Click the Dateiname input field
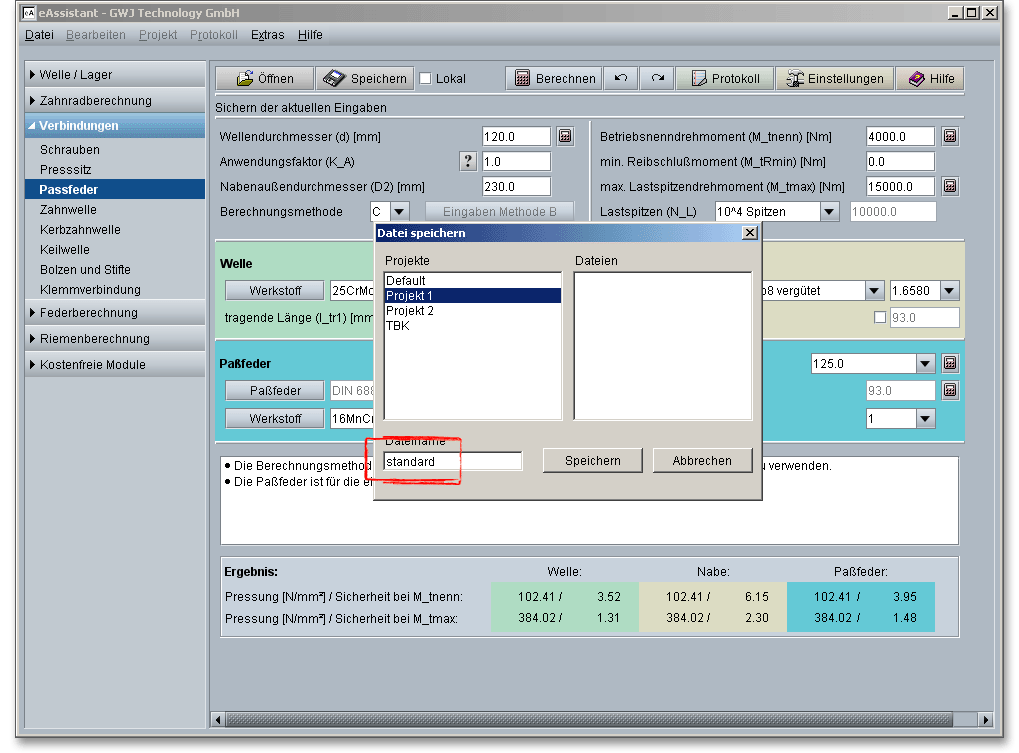 (453, 462)
